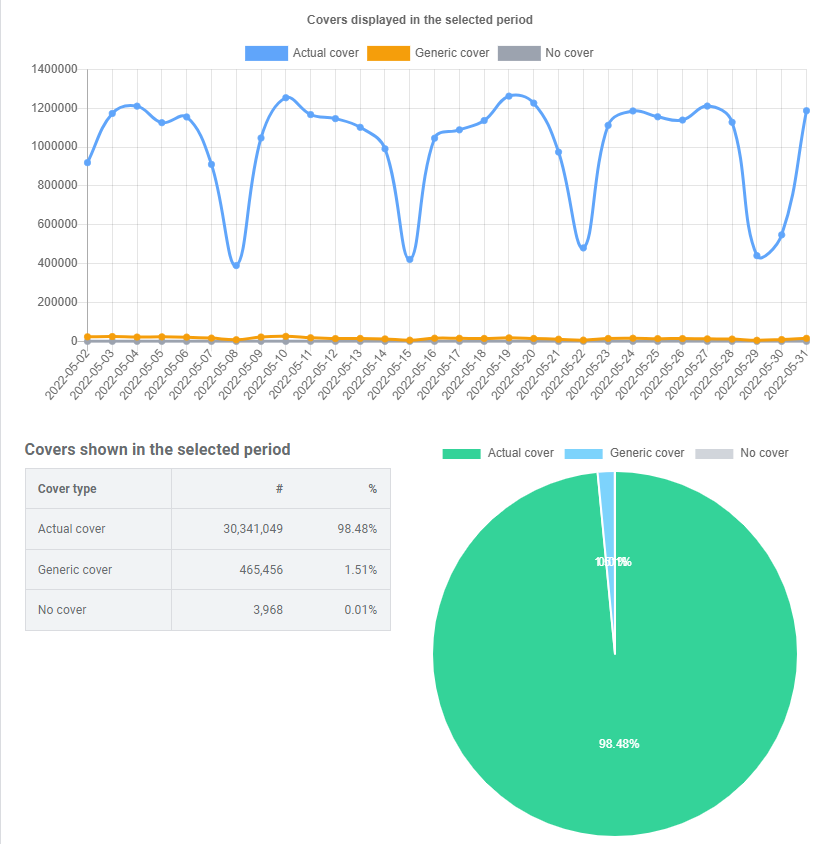Click the 1400000 y-axis label
The width and height of the screenshot is (839, 845).
click(x=54, y=69)
